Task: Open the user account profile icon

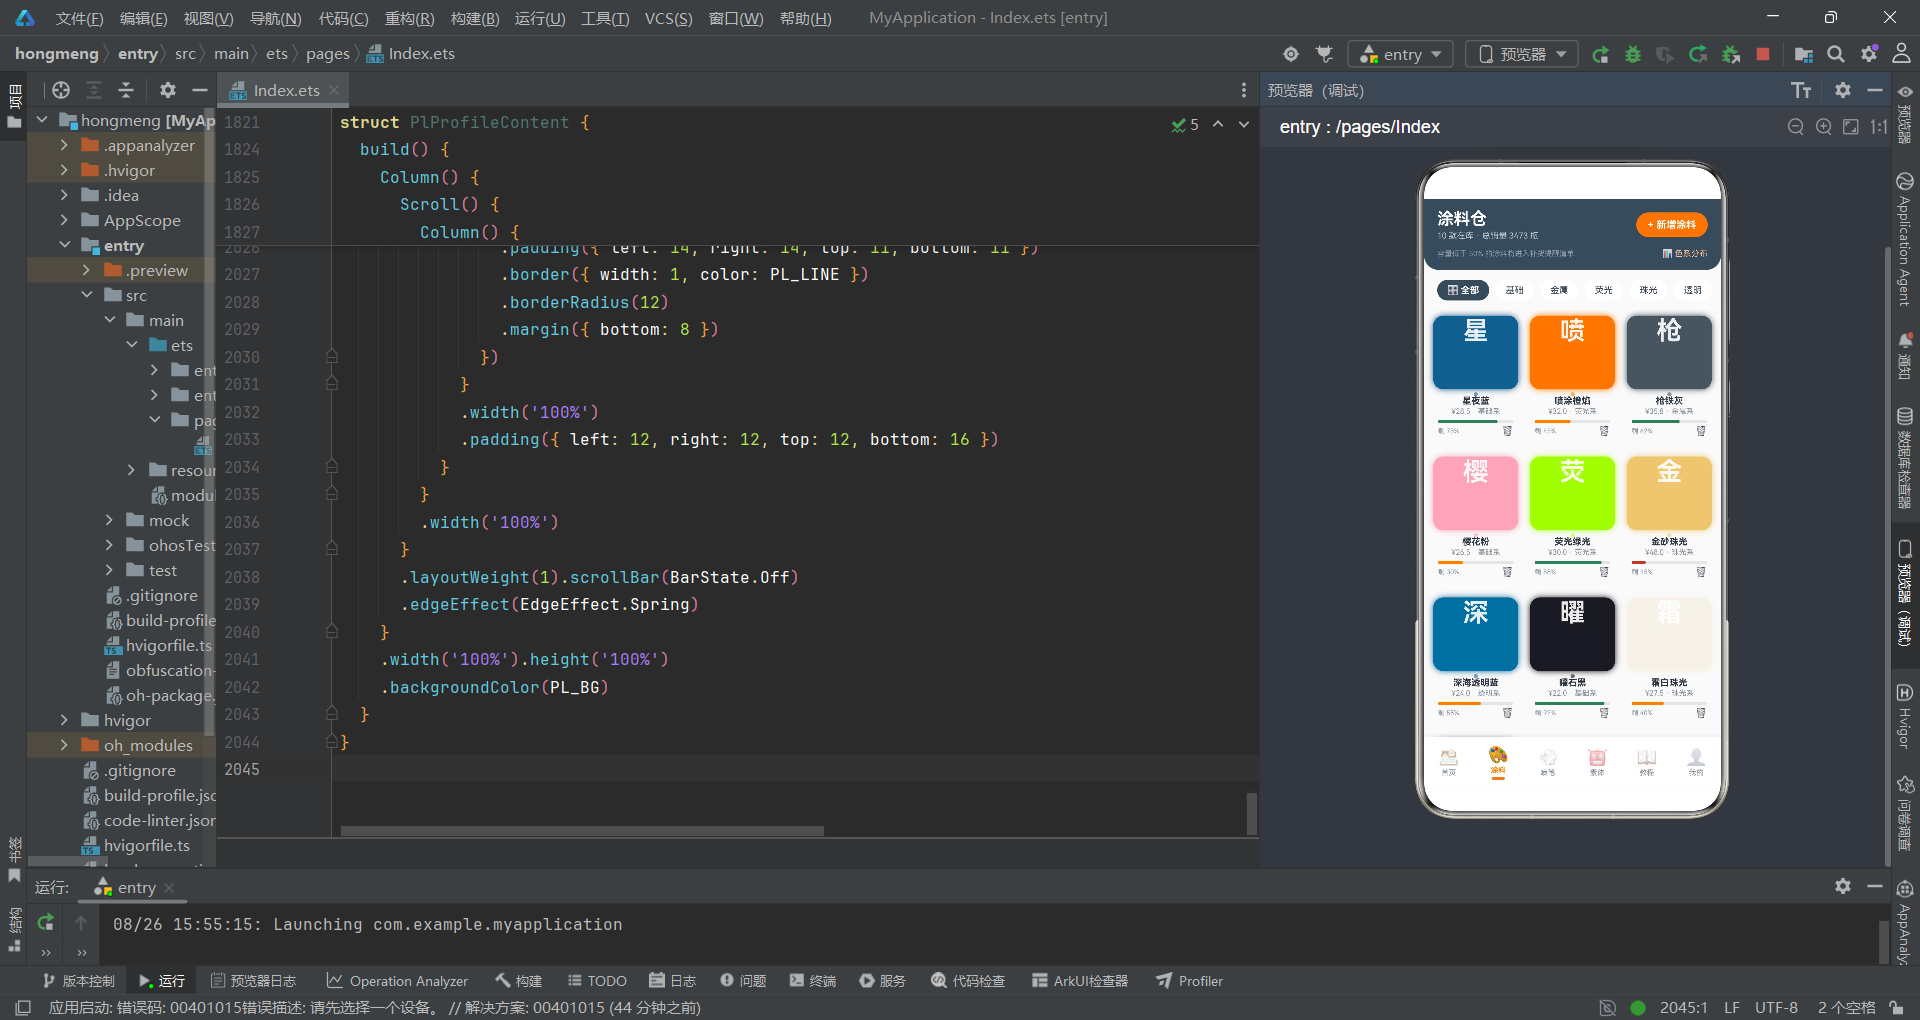Action: tap(1902, 54)
